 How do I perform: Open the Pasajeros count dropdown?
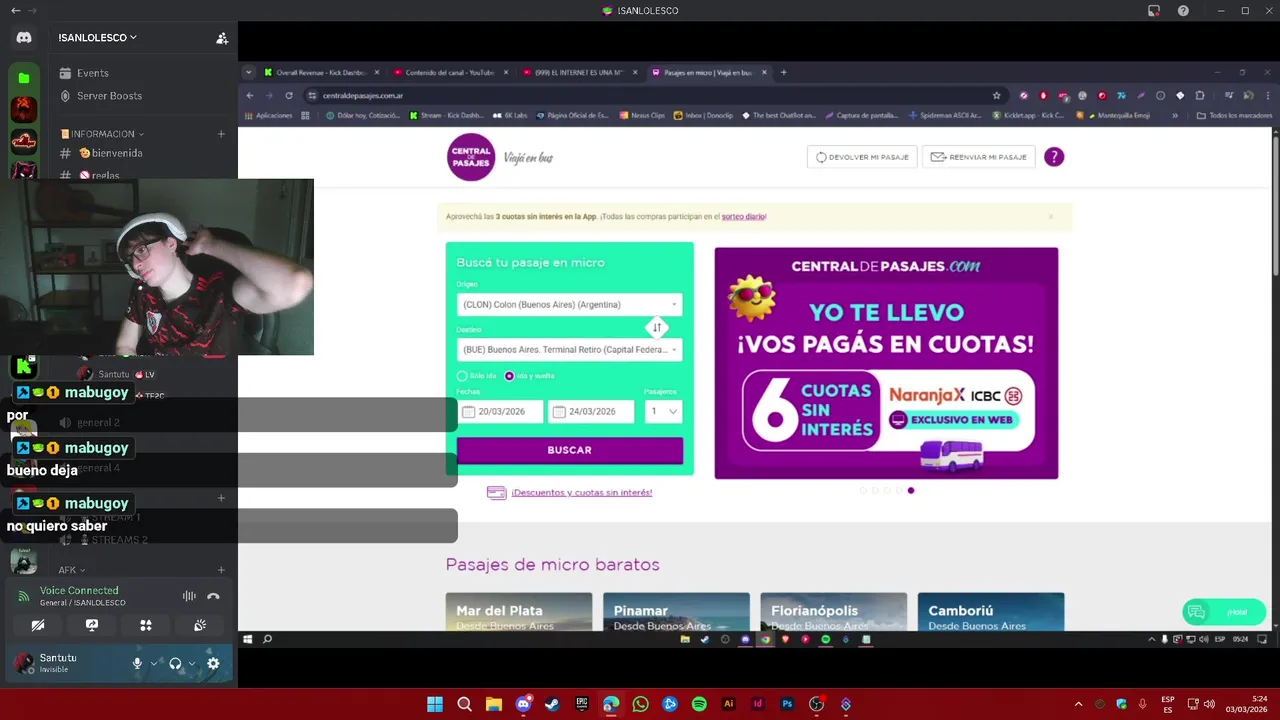tap(664, 411)
